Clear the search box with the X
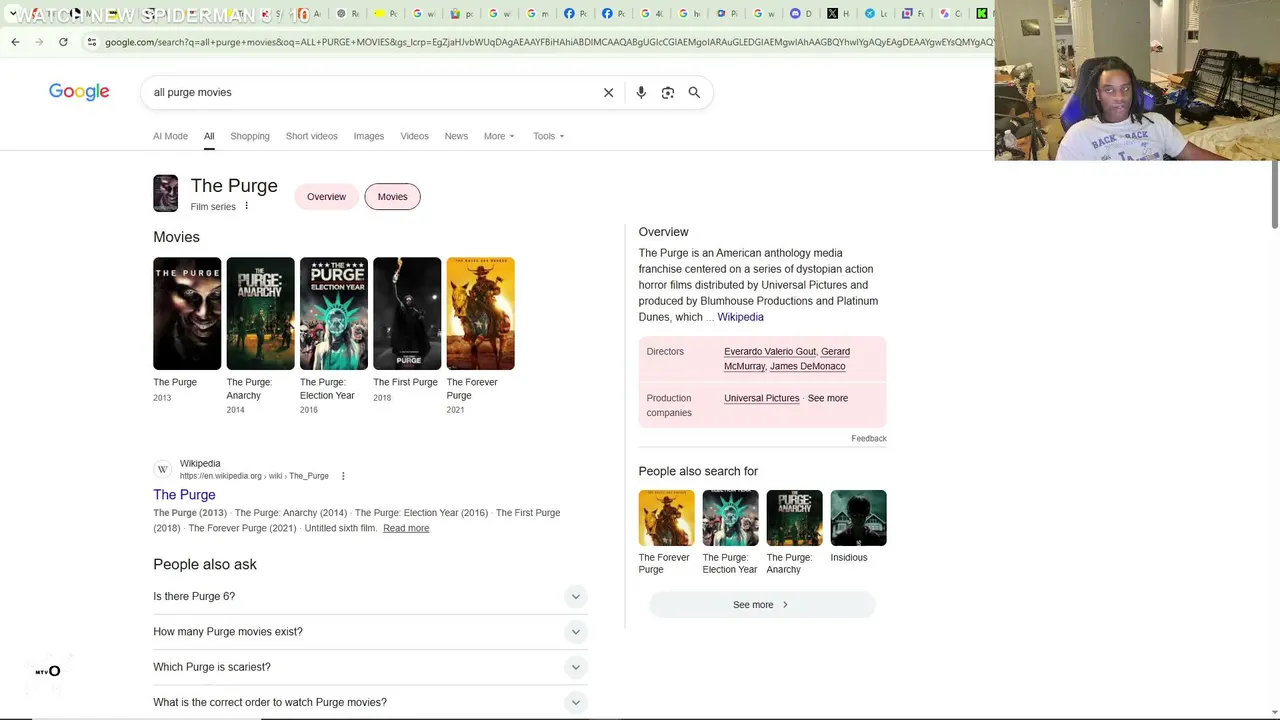Viewport: 1280px width, 720px height. 608,92
